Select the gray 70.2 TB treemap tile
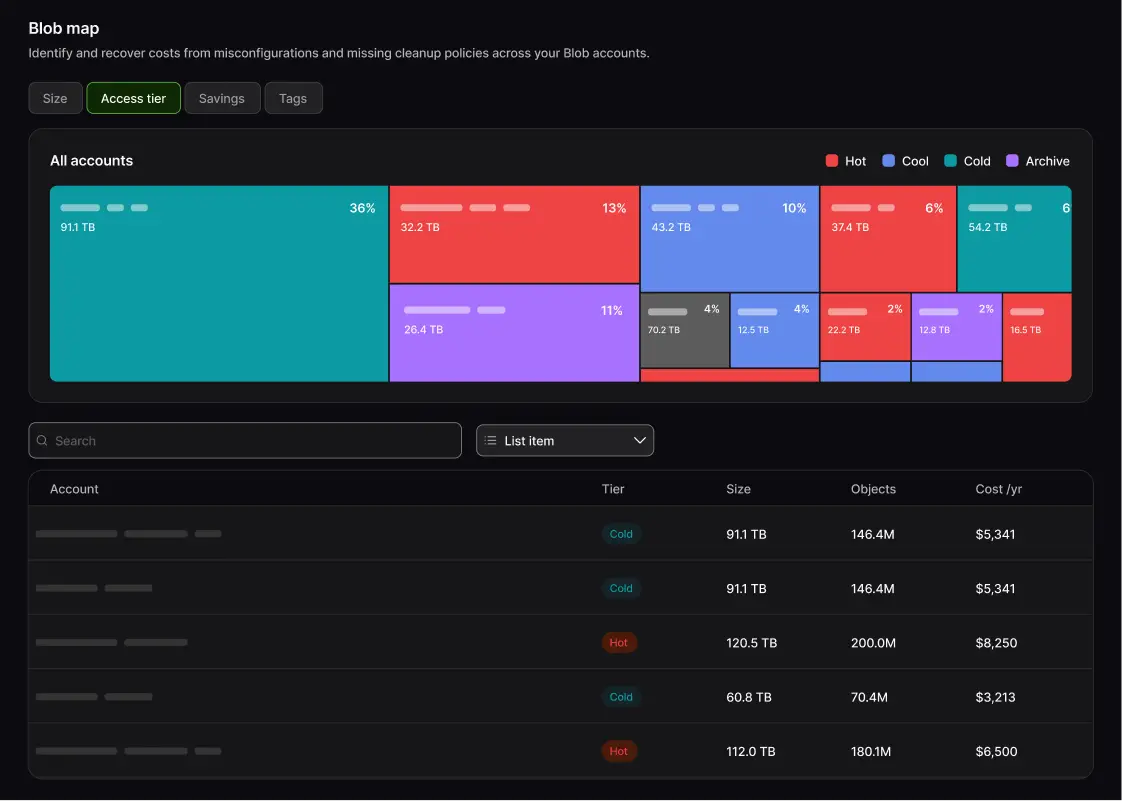1122x801 pixels. (685, 331)
